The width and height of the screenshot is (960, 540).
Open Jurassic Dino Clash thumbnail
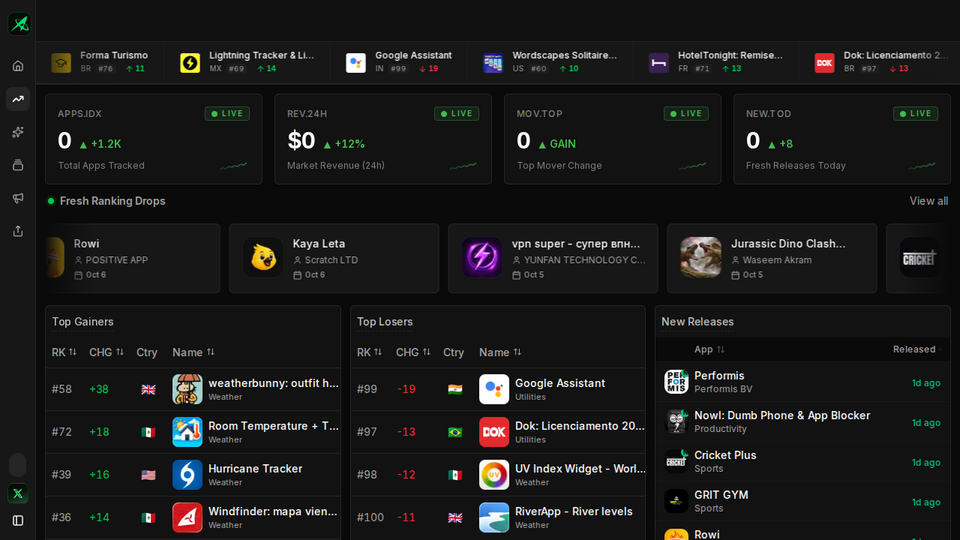[701, 258]
